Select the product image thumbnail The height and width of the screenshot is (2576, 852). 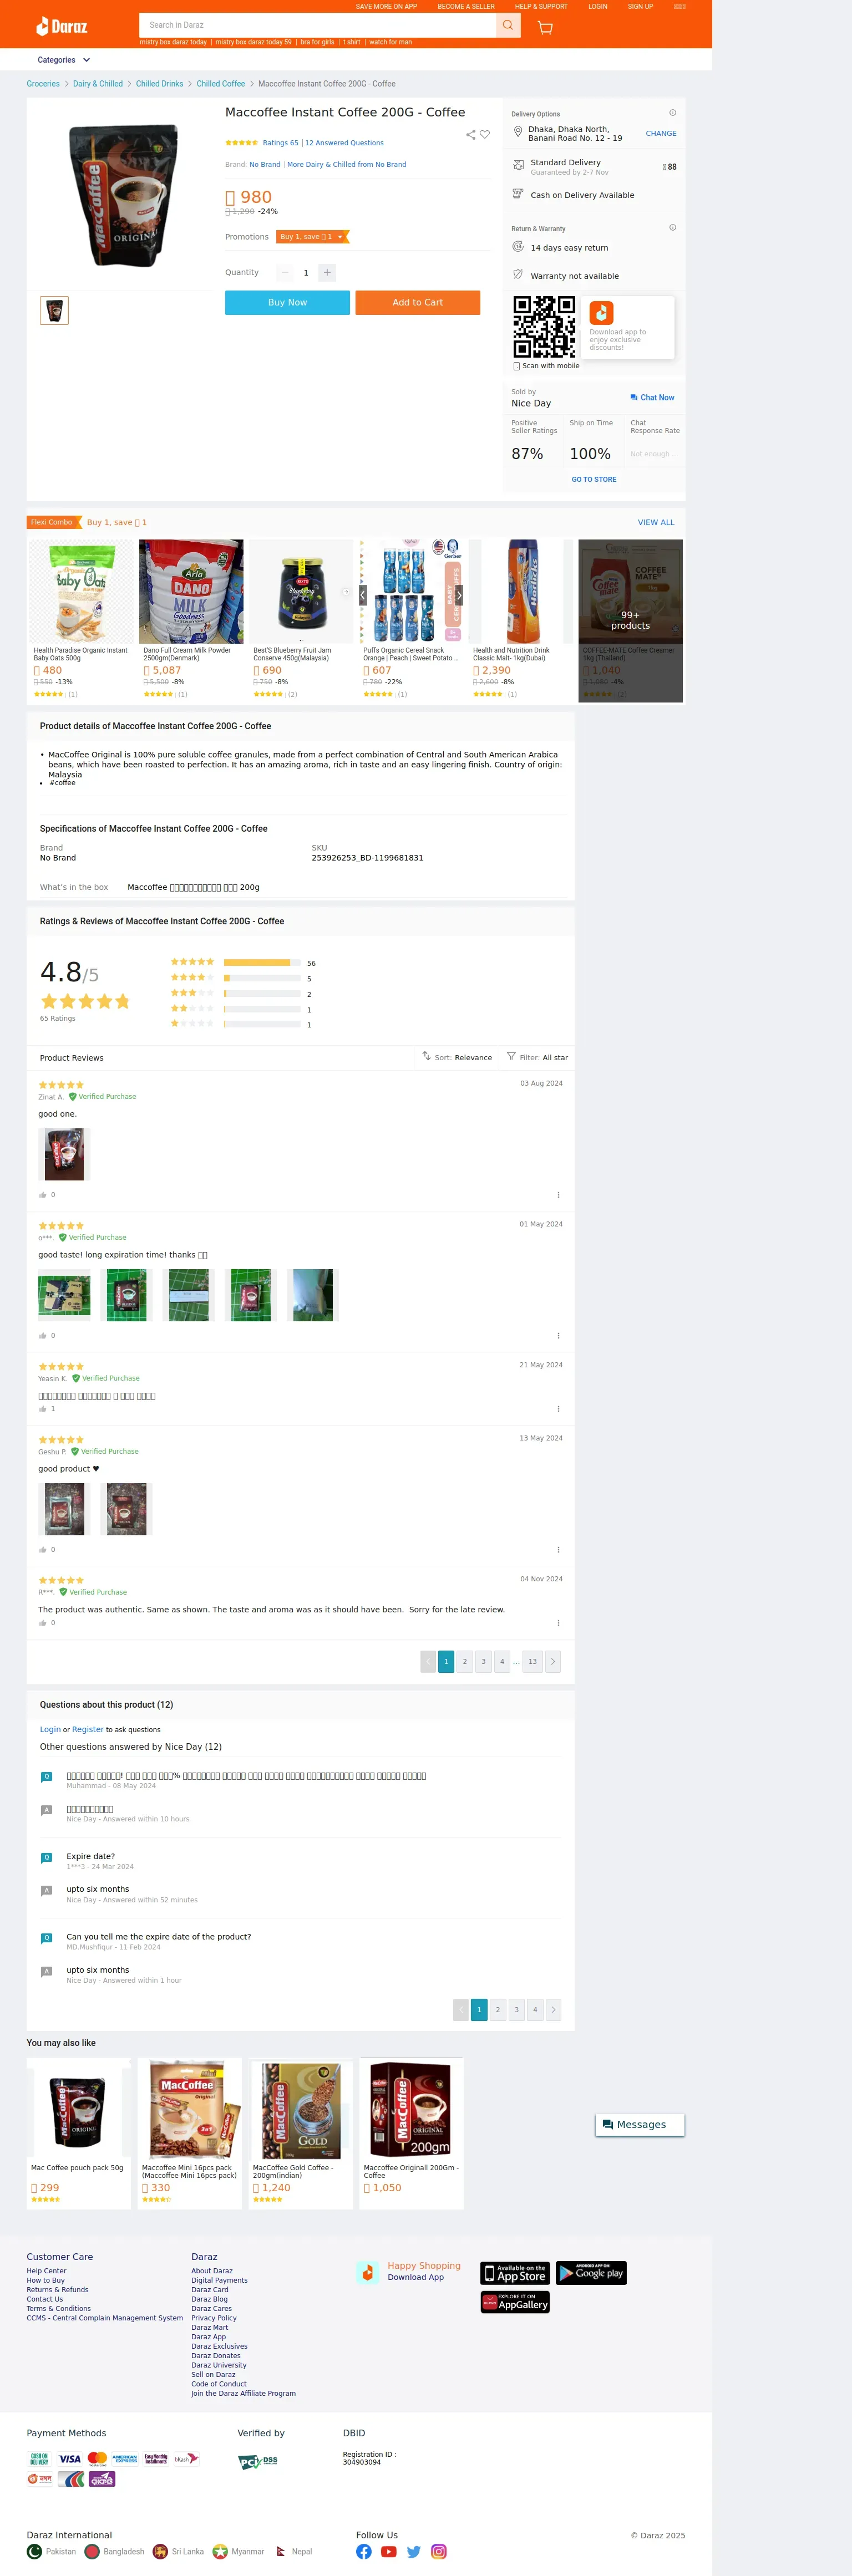pos(54,310)
